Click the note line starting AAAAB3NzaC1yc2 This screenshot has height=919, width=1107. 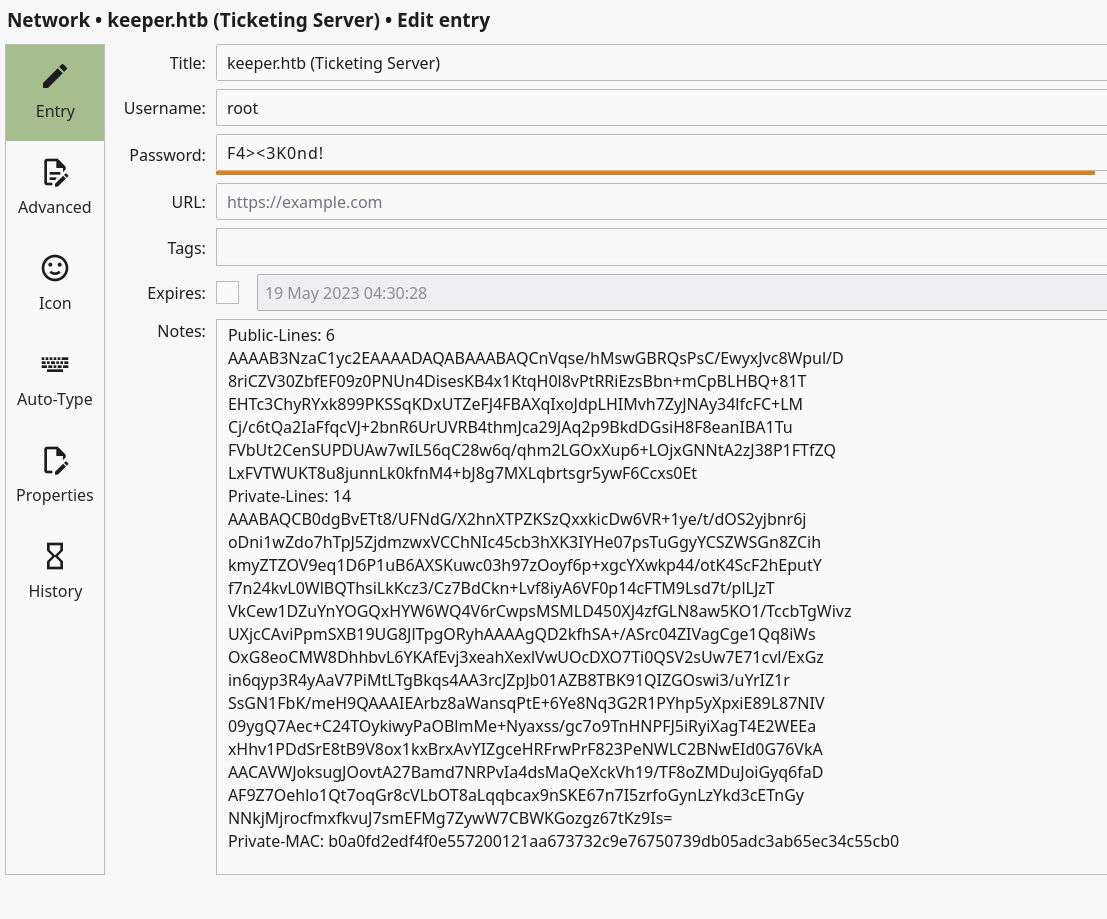pyautogui.click(x=535, y=359)
